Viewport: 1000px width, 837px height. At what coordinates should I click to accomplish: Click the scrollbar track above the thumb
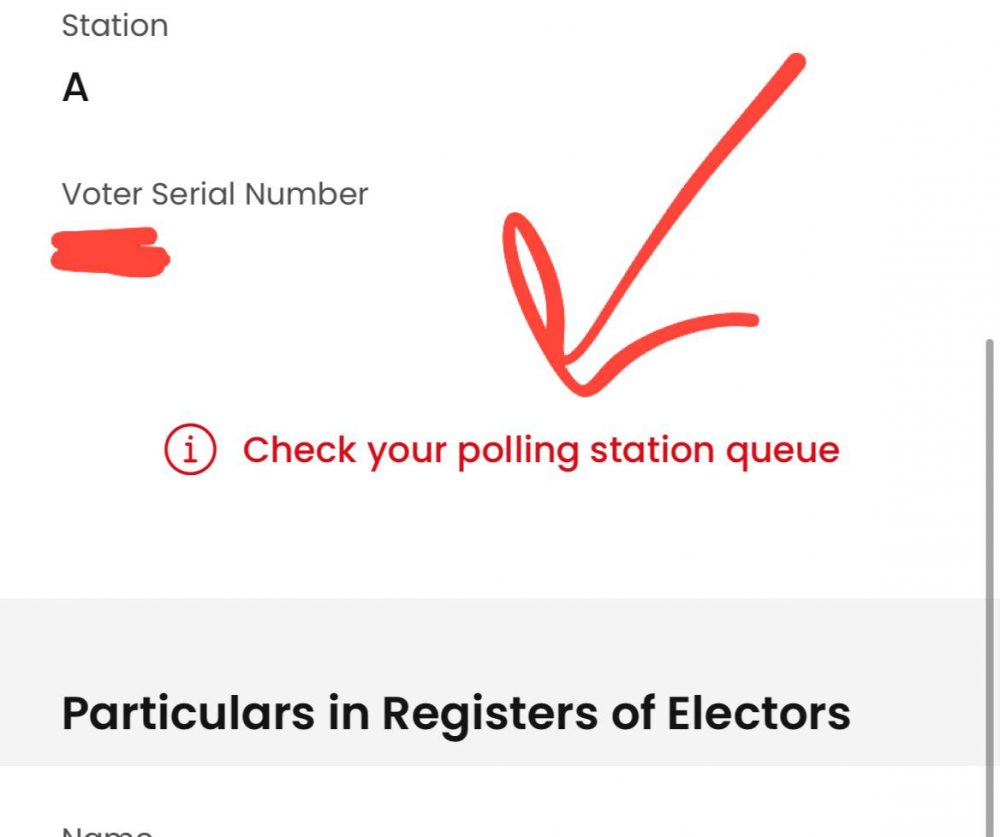click(990, 169)
